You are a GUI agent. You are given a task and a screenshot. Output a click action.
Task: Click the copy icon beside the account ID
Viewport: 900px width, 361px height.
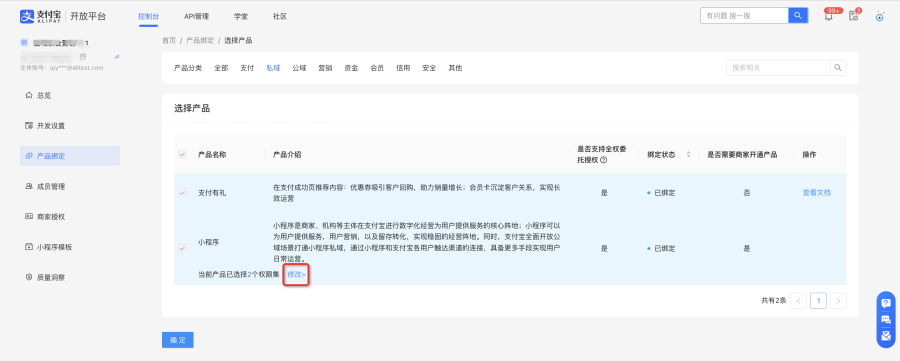point(83,57)
